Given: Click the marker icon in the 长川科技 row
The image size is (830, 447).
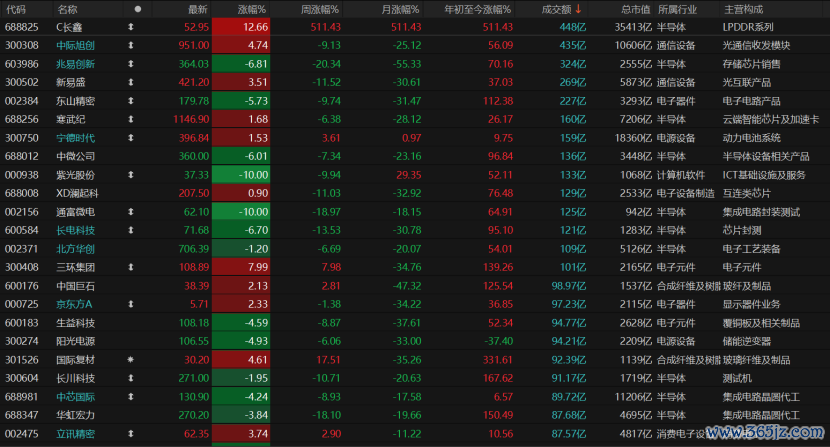Looking at the screenshot, I should click(x=131, y=378).
